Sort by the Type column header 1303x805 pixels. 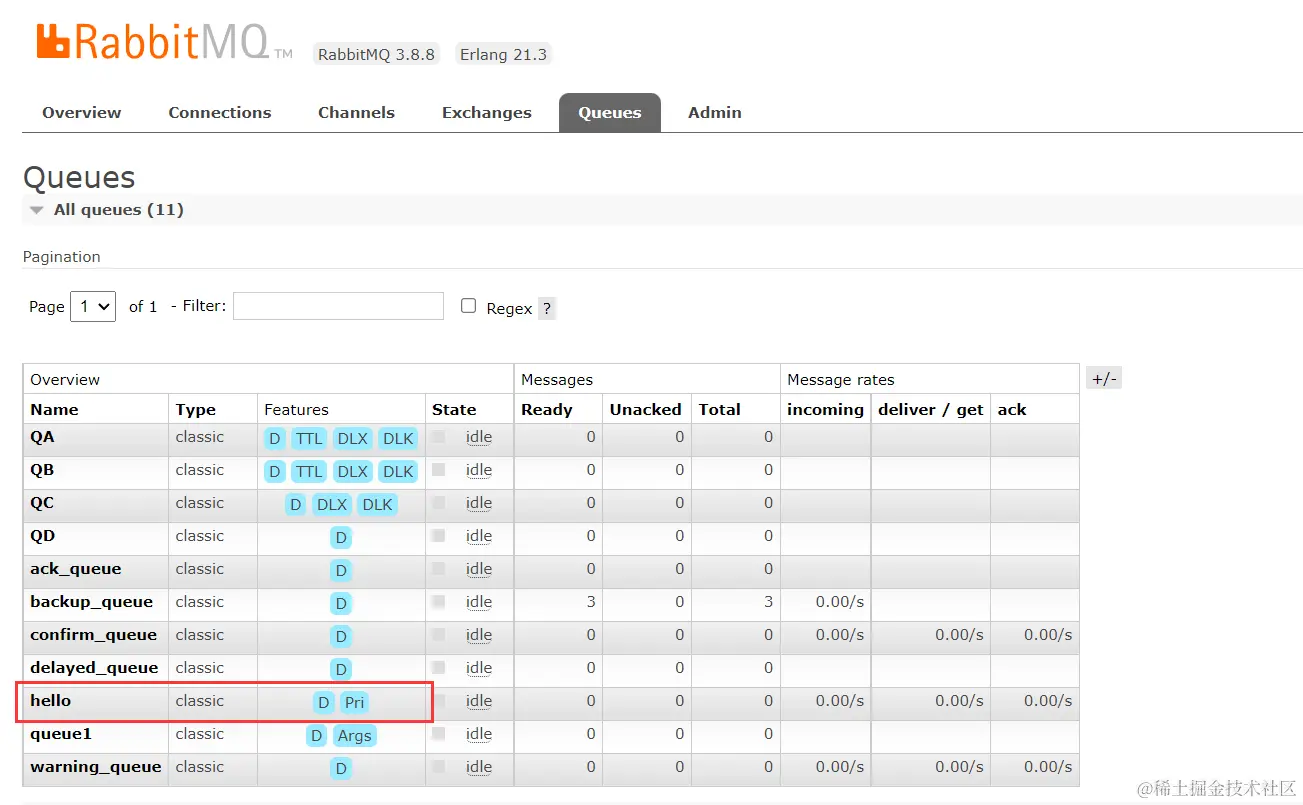[x=195, y=409]
